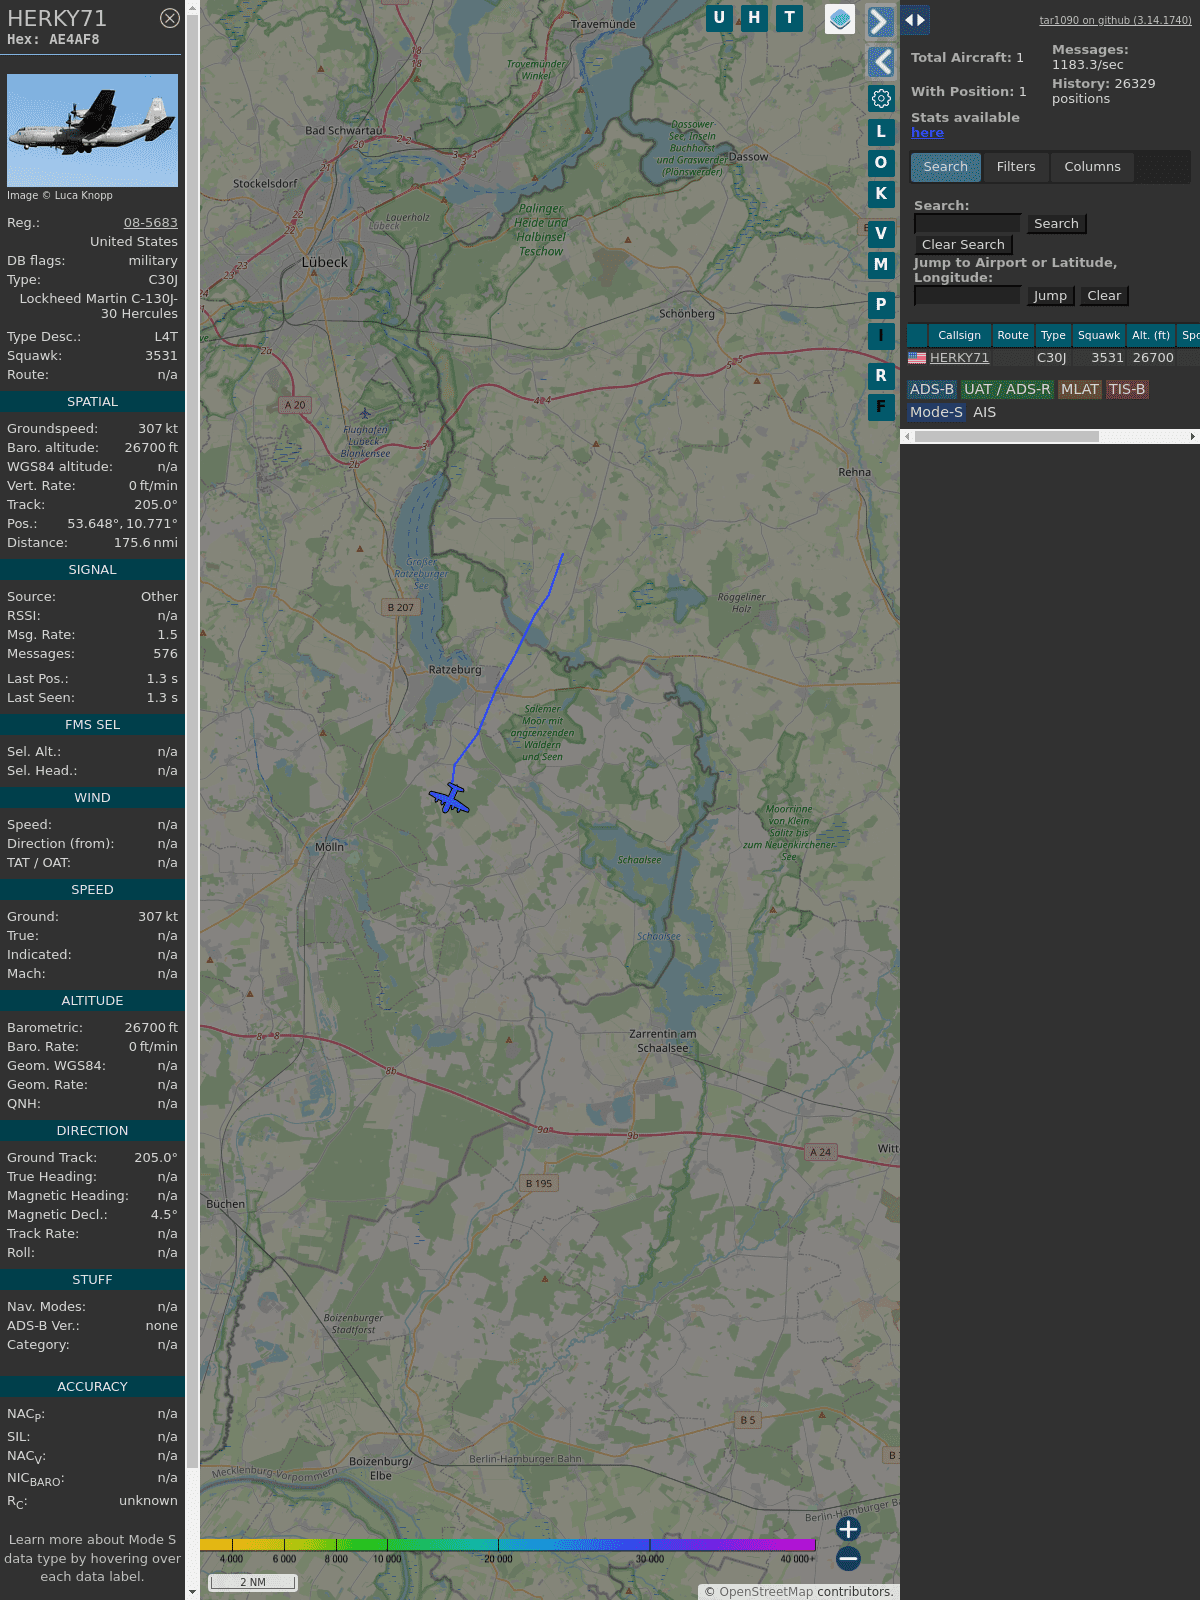Sort table by Callsign column
The width and height of the screenshot is (1200, 1600).
click(x=959, y=336)
